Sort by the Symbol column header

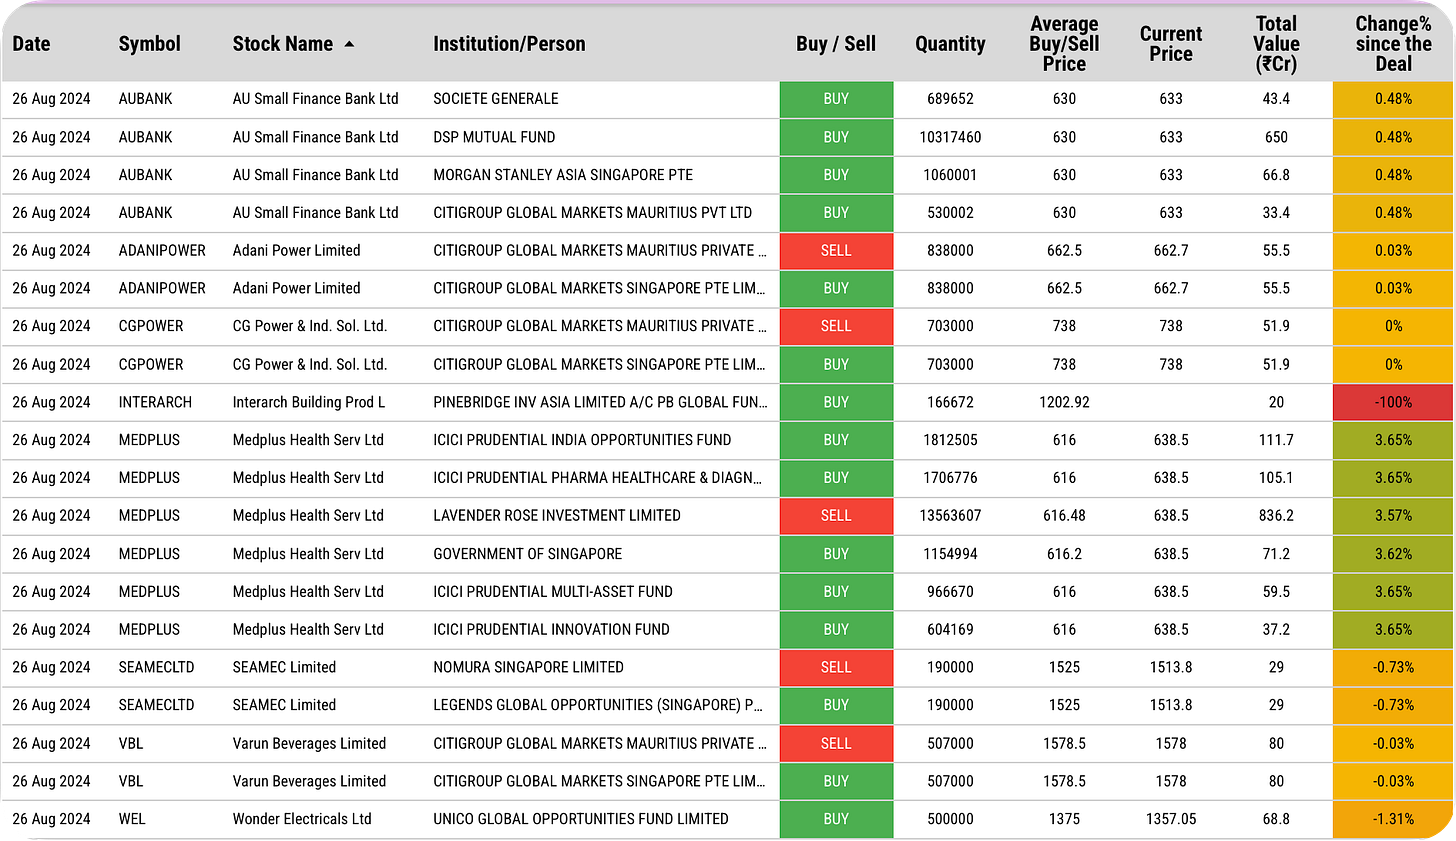click(x=149, y=44)
